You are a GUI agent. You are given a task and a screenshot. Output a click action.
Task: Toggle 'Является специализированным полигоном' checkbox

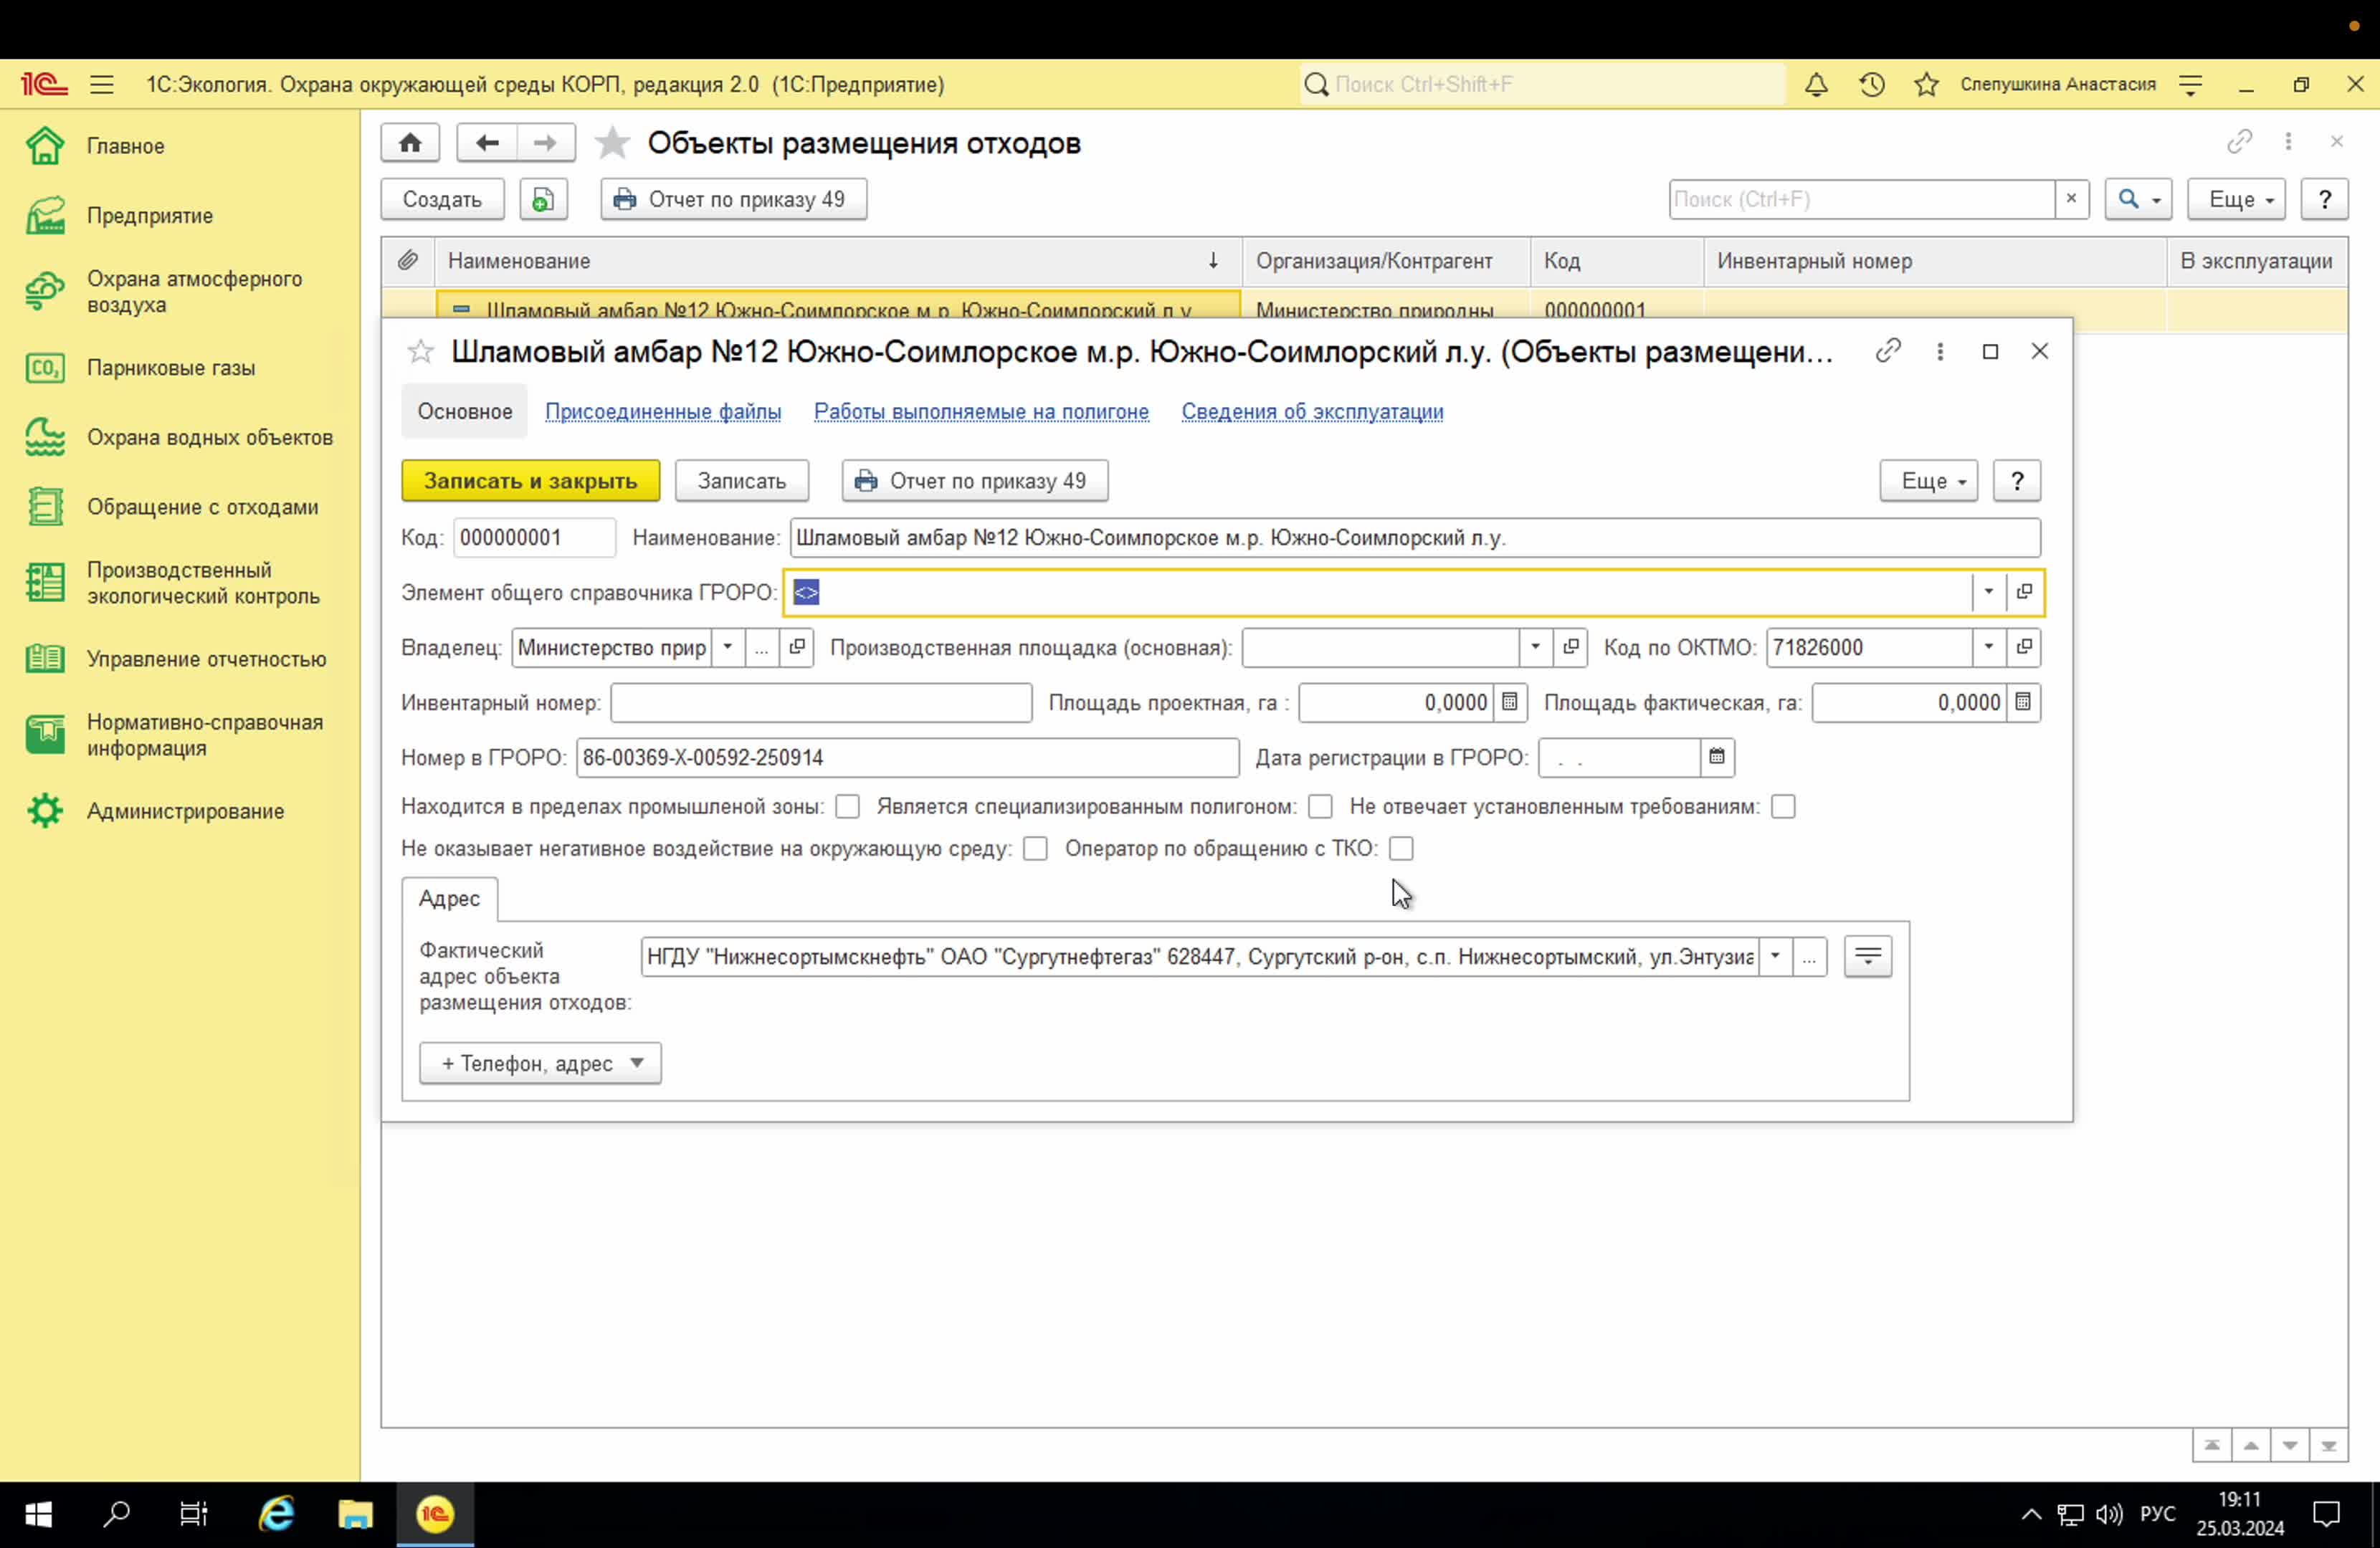point(1320,806)
